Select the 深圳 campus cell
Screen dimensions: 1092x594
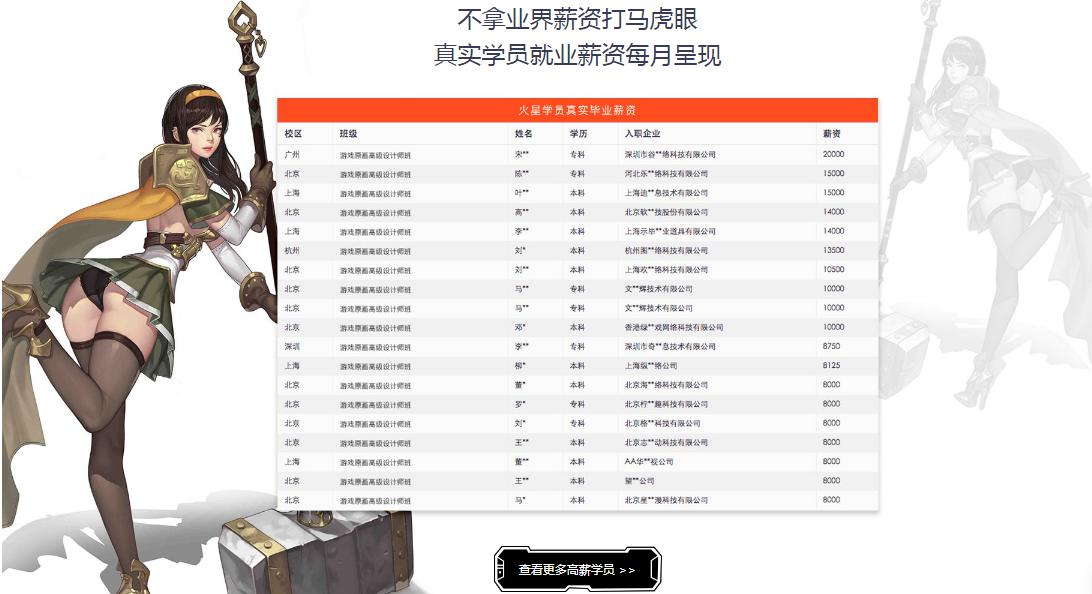point(292,347)
